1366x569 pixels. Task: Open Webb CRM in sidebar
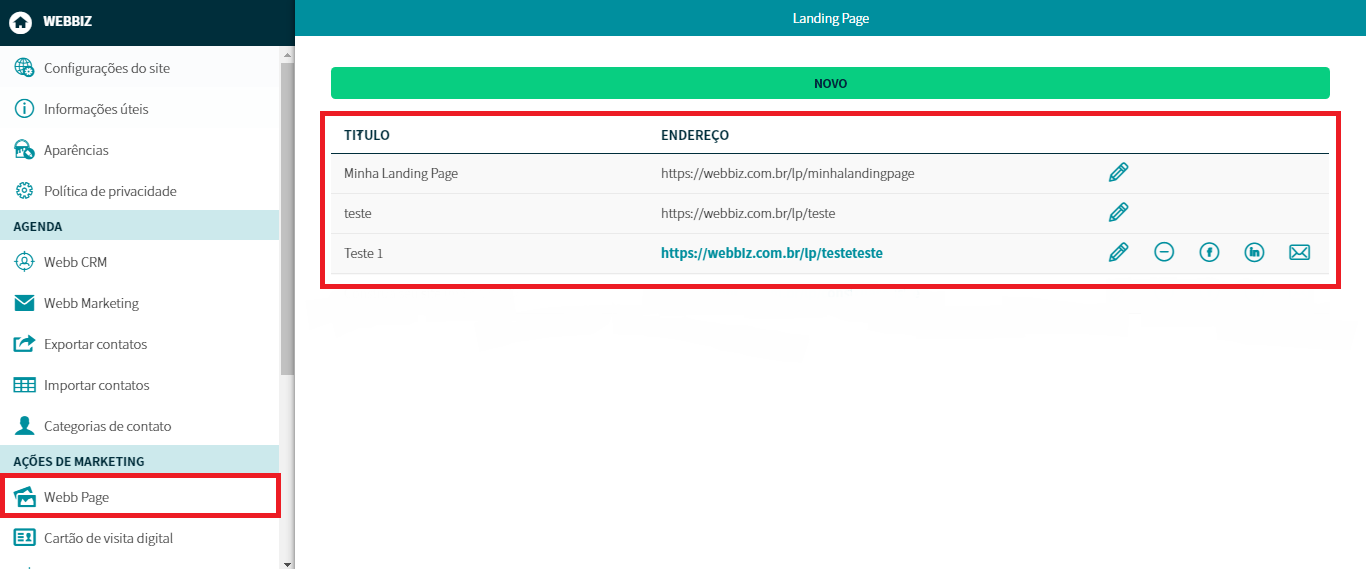pyautogui.click(x=75, y=262)
